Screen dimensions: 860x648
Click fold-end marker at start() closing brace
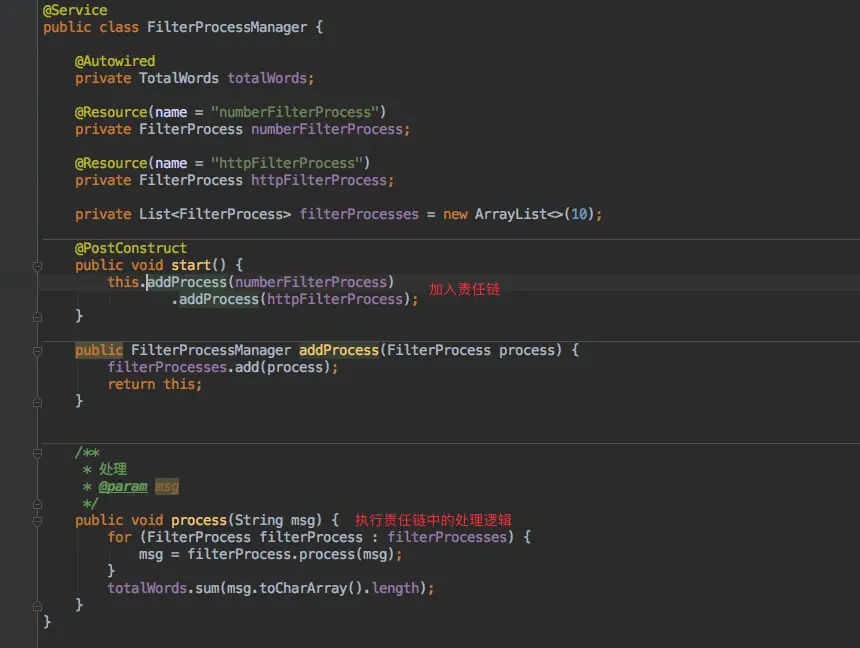coord(37,317)
